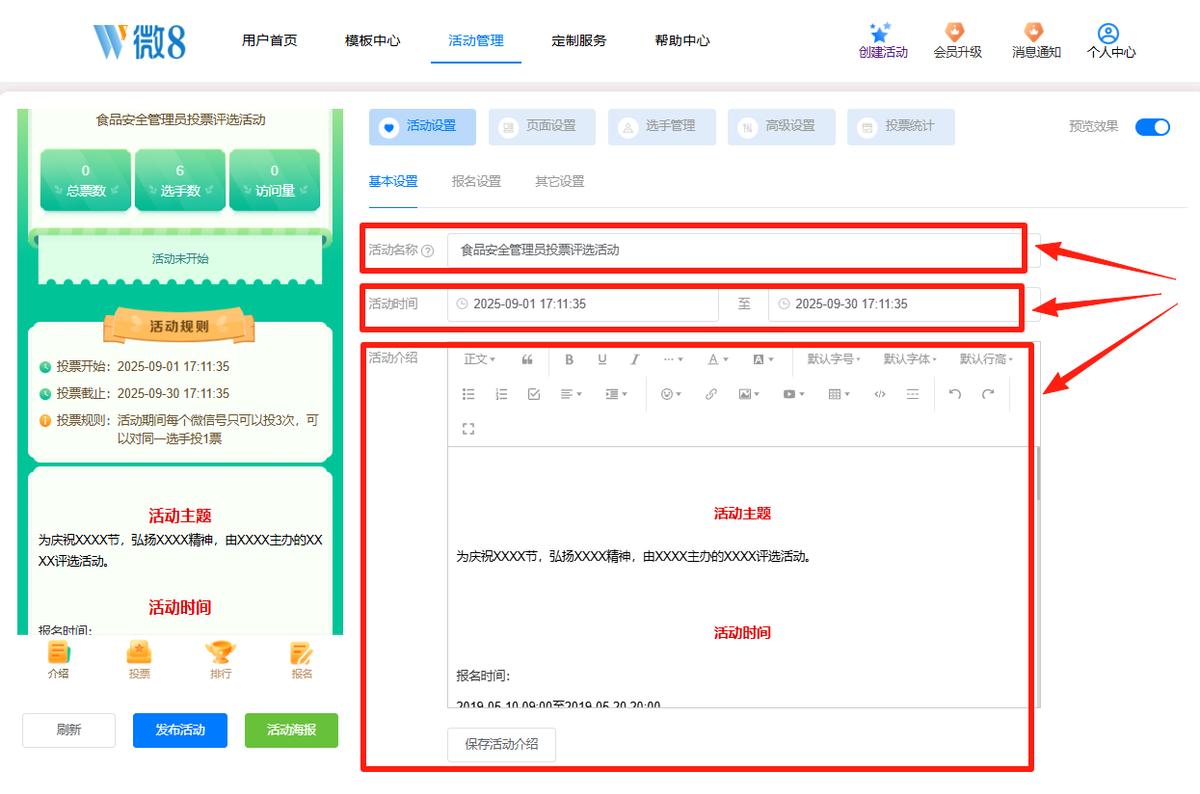
Task: Expand the 默认字体 font family dropdown
Action: (910, 359)
